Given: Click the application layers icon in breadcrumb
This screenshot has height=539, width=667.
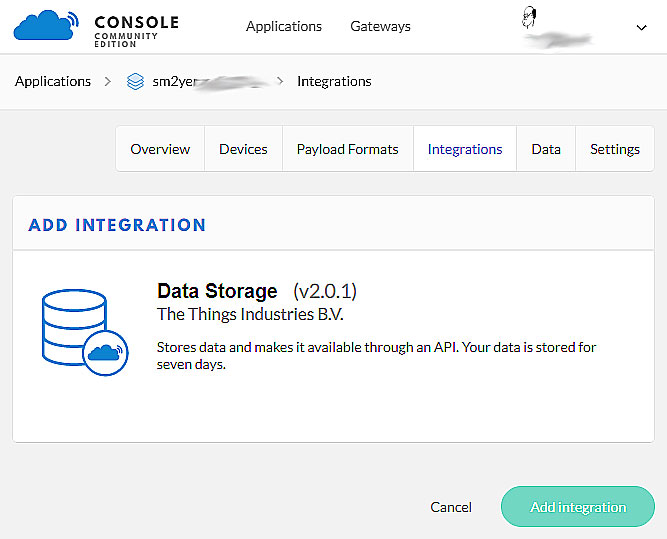Looking at the screenshot, I should coord(135,81).
